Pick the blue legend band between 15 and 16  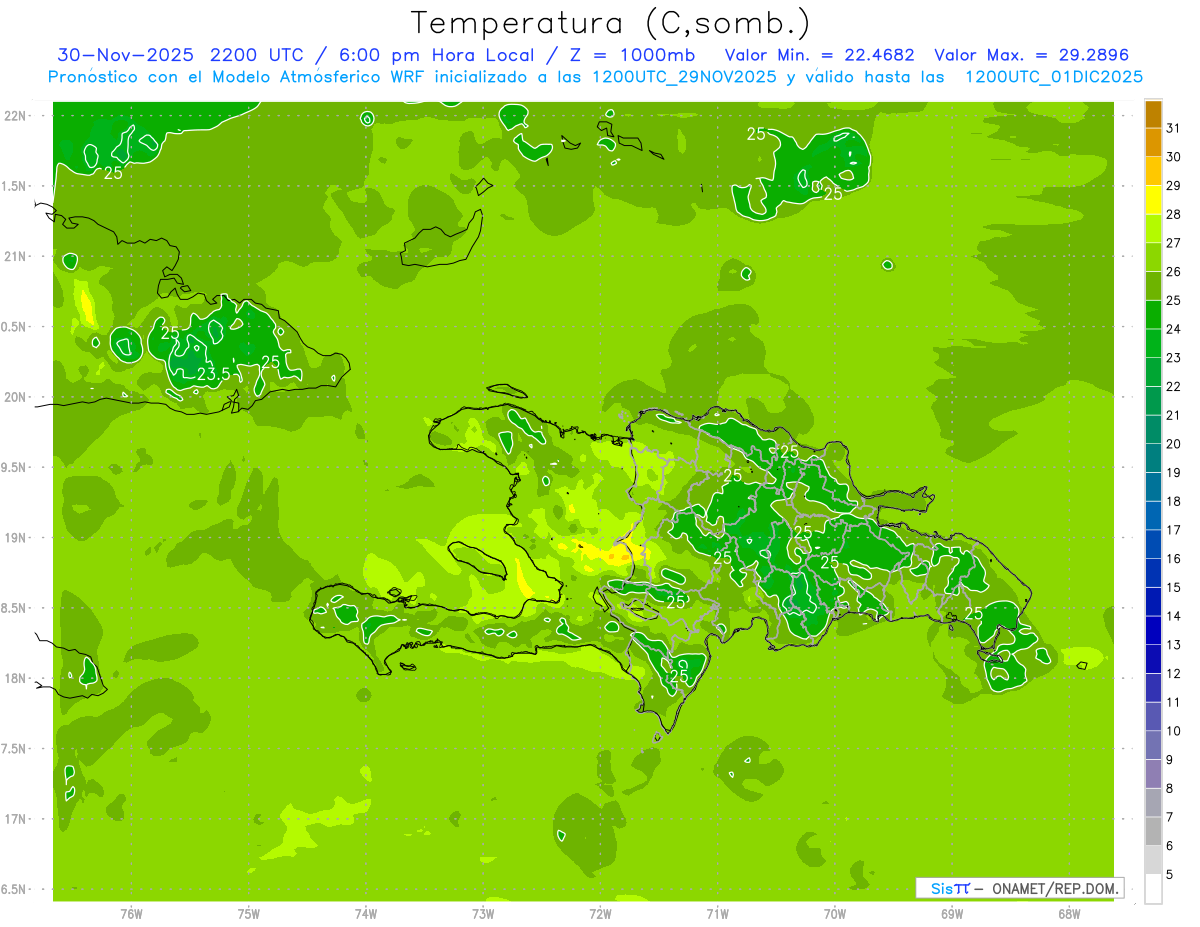point(1153,573)
